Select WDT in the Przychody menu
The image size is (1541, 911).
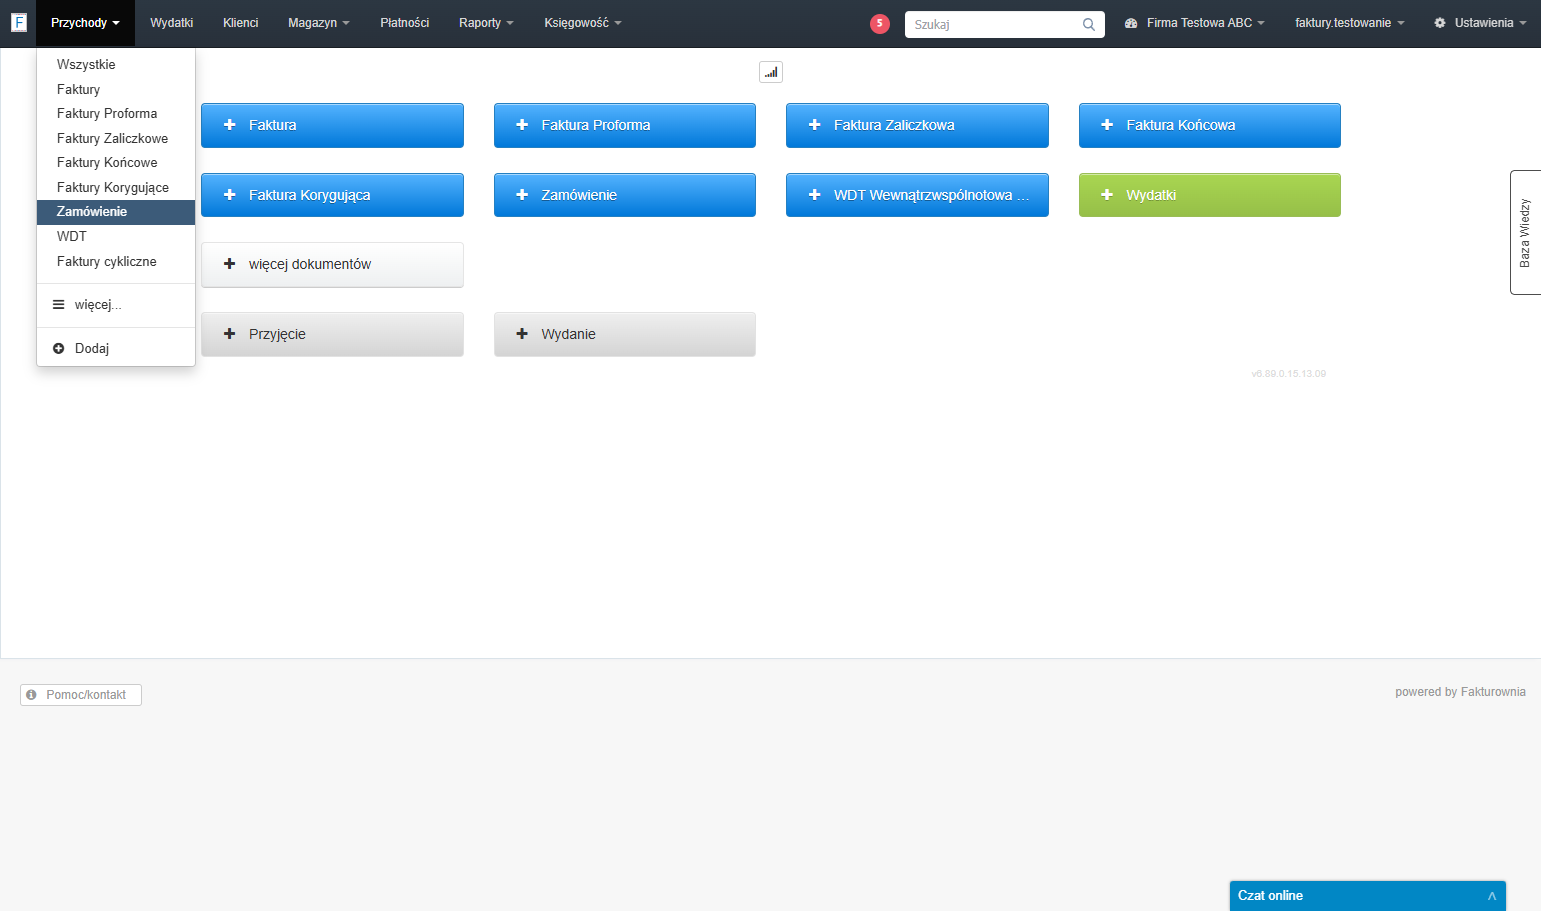point(116,236)
